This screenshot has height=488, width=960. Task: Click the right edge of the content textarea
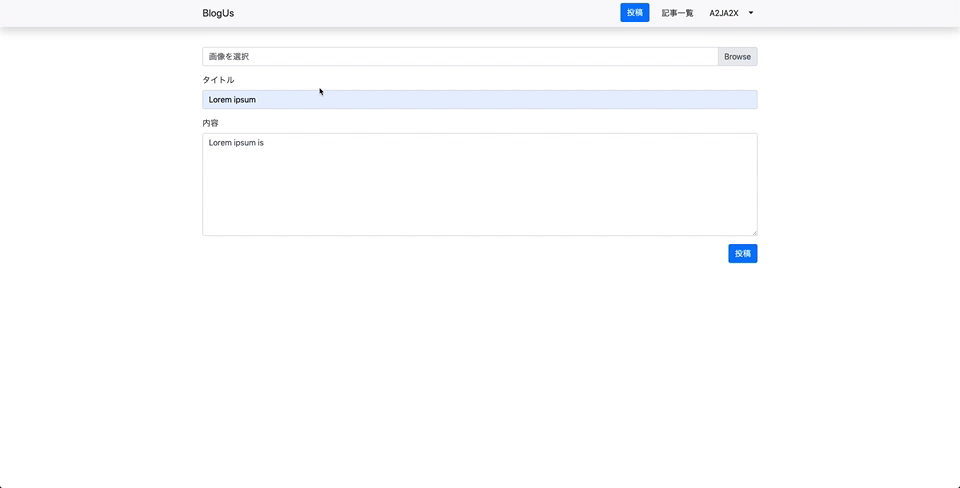click(x=754, y=185)
